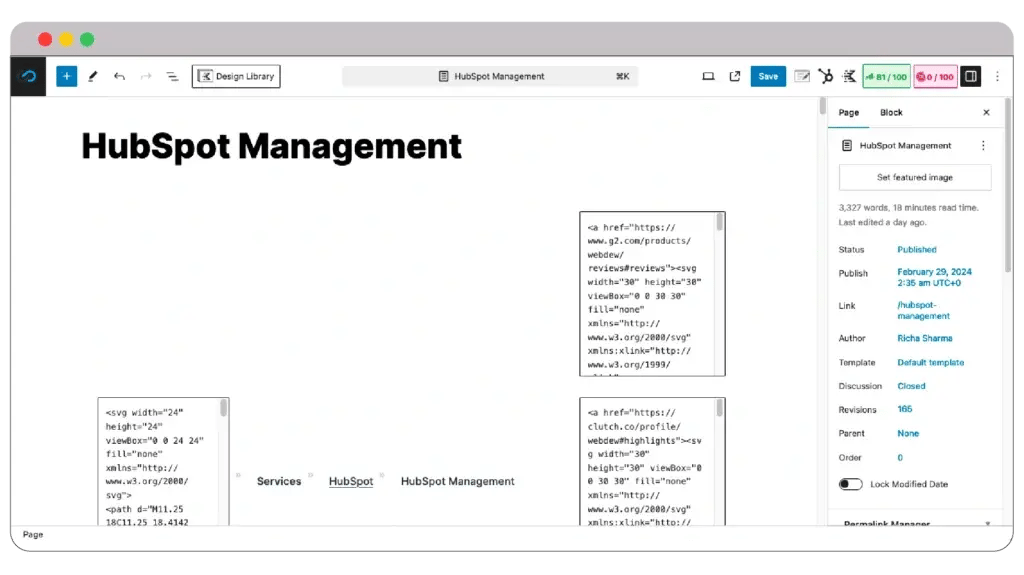Click the blue block inserter plus button
1024x575 pixels.
click(x=66, y=76)
